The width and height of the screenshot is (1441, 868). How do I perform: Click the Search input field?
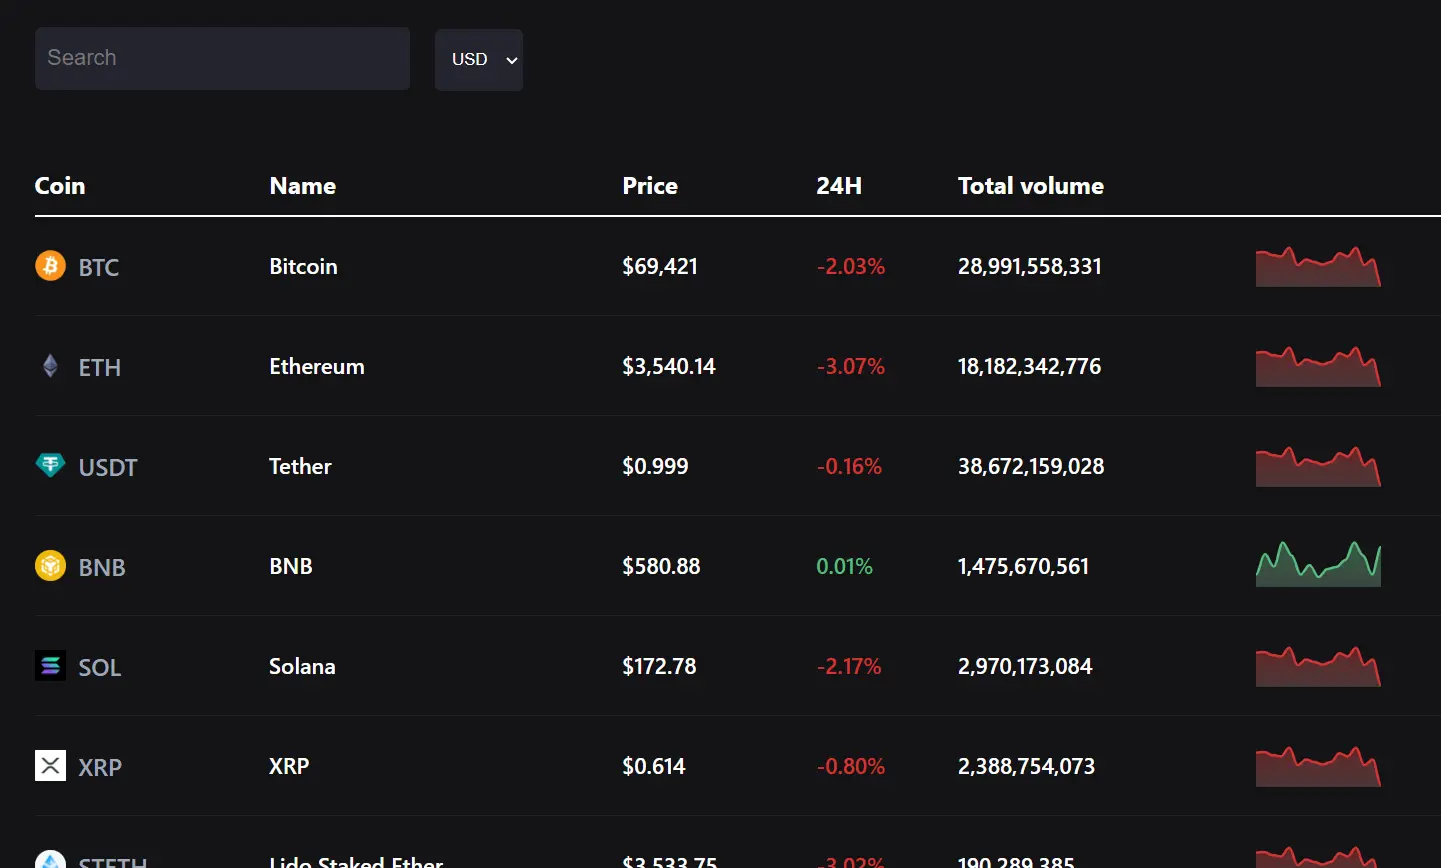pos(222,58)
